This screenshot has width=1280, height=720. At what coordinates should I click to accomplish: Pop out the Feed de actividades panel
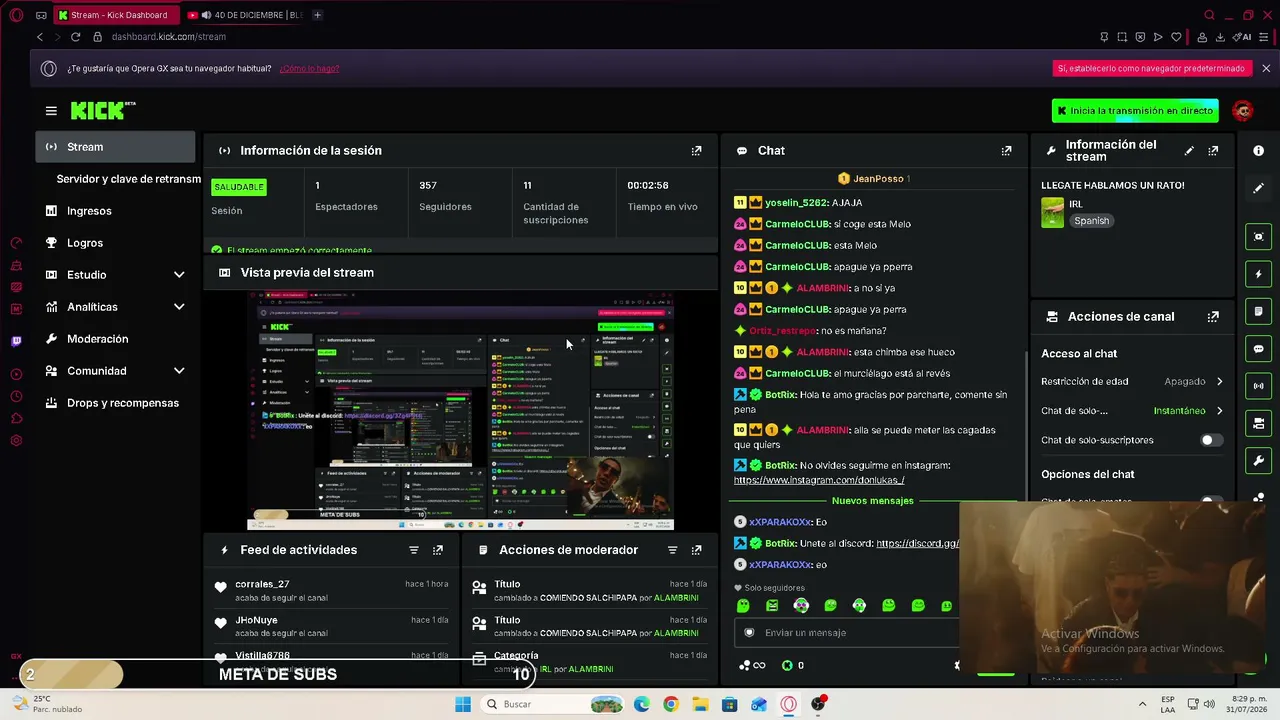coord(438,550)
